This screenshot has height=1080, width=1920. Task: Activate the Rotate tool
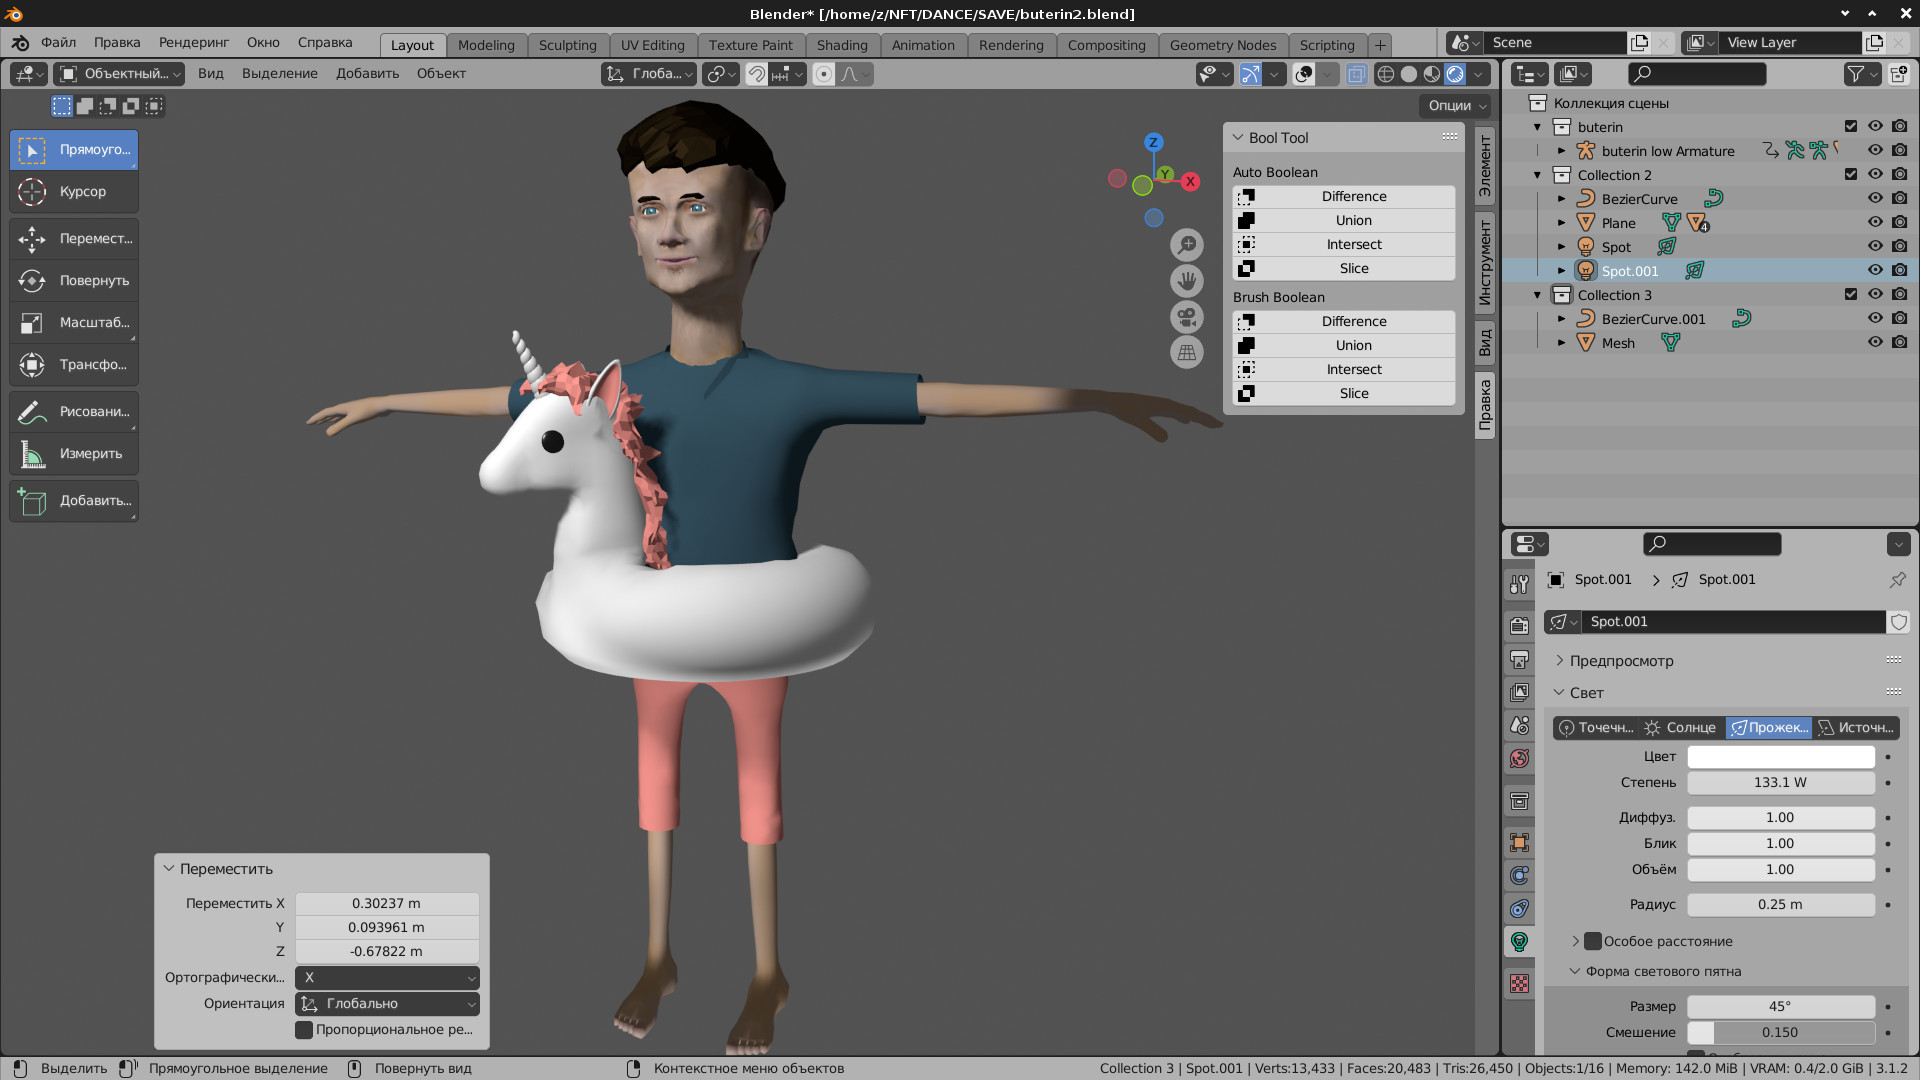point(74,281)
